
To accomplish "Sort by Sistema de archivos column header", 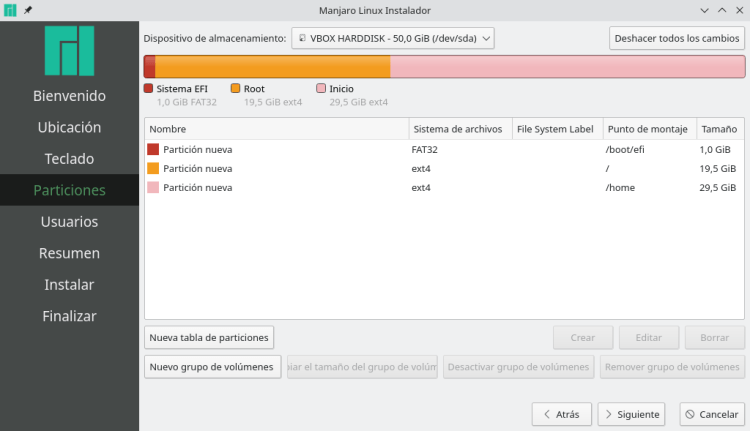I will (460, 129).
